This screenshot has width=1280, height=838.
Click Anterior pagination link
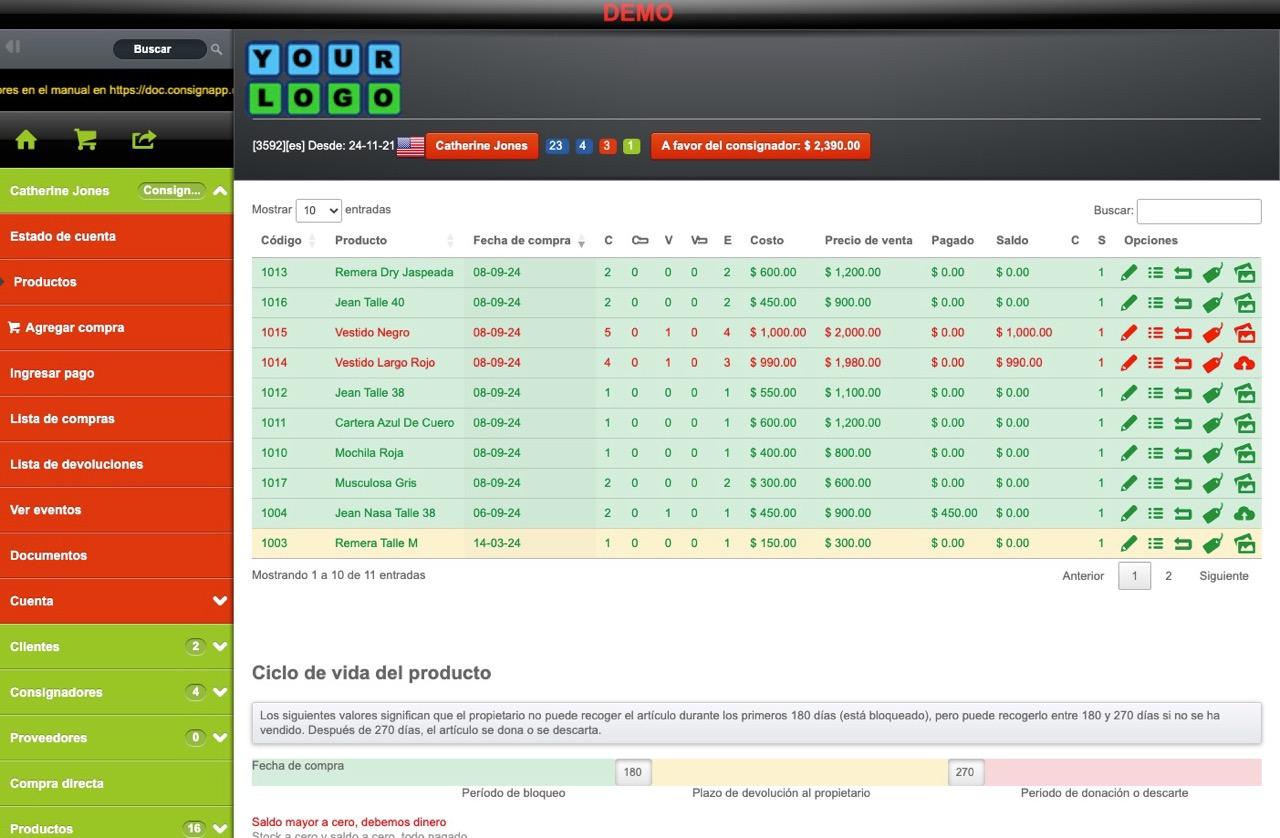1083,576
